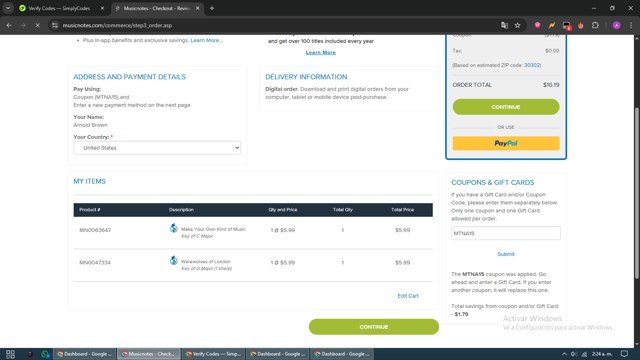Open extension with red badge
The height and width of the screenshot is (360, 640).
[567, 26]
